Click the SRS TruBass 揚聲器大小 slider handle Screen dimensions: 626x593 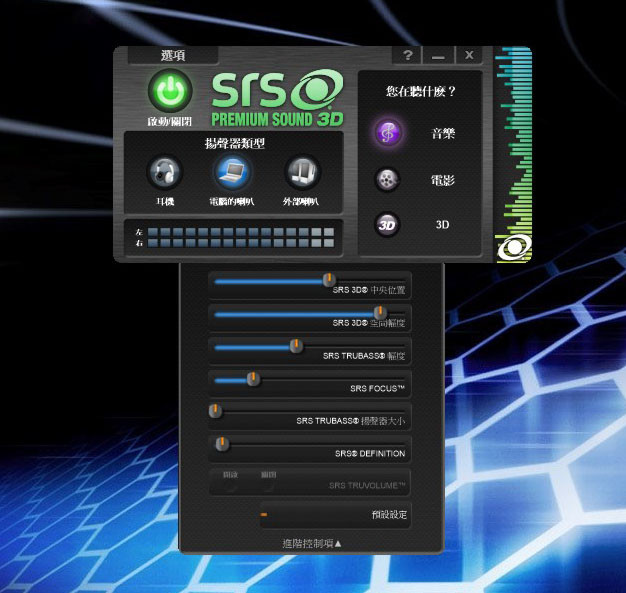click(x=214, y=411)
